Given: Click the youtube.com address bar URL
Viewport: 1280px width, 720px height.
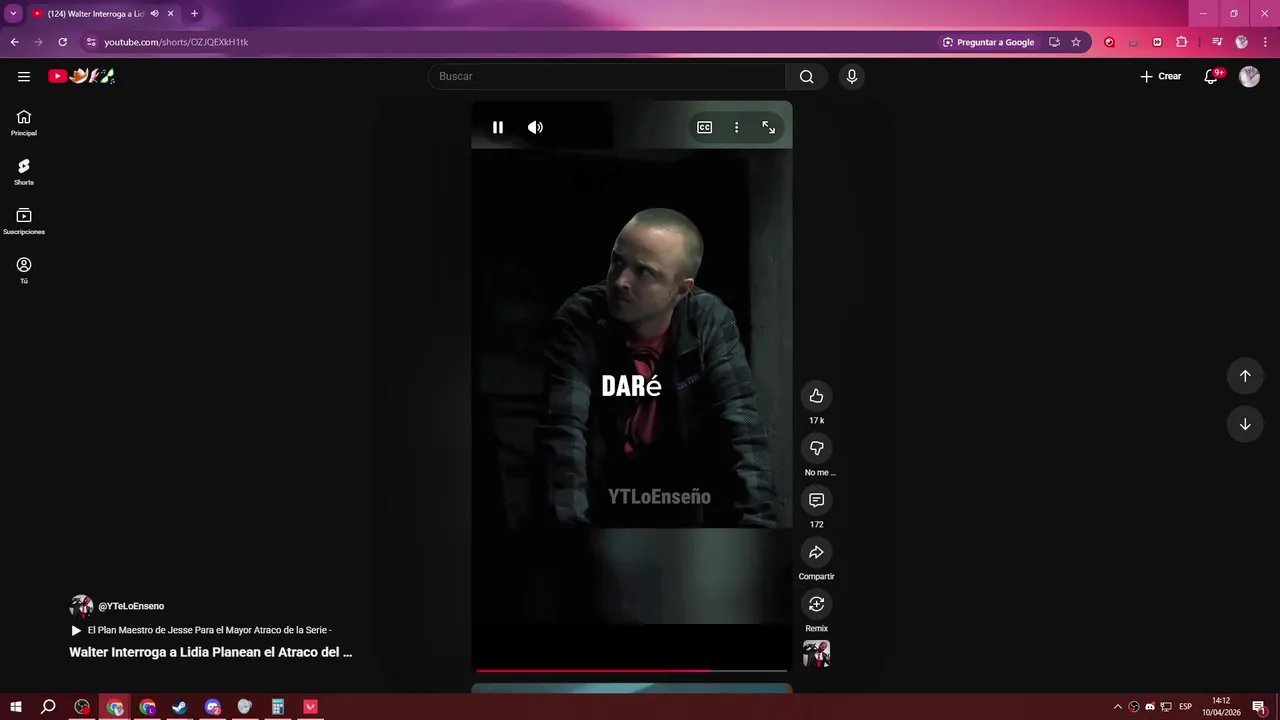Looking at the screenshot, I should point(176,42).
